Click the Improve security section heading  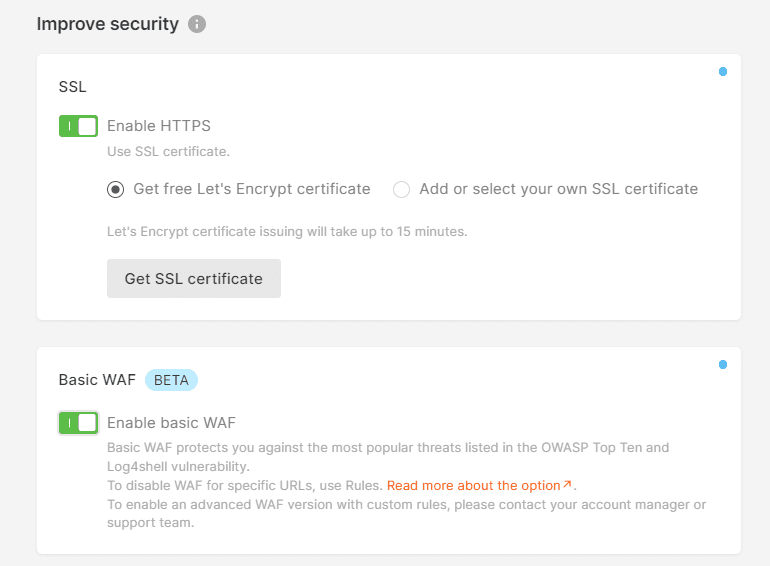108,24
